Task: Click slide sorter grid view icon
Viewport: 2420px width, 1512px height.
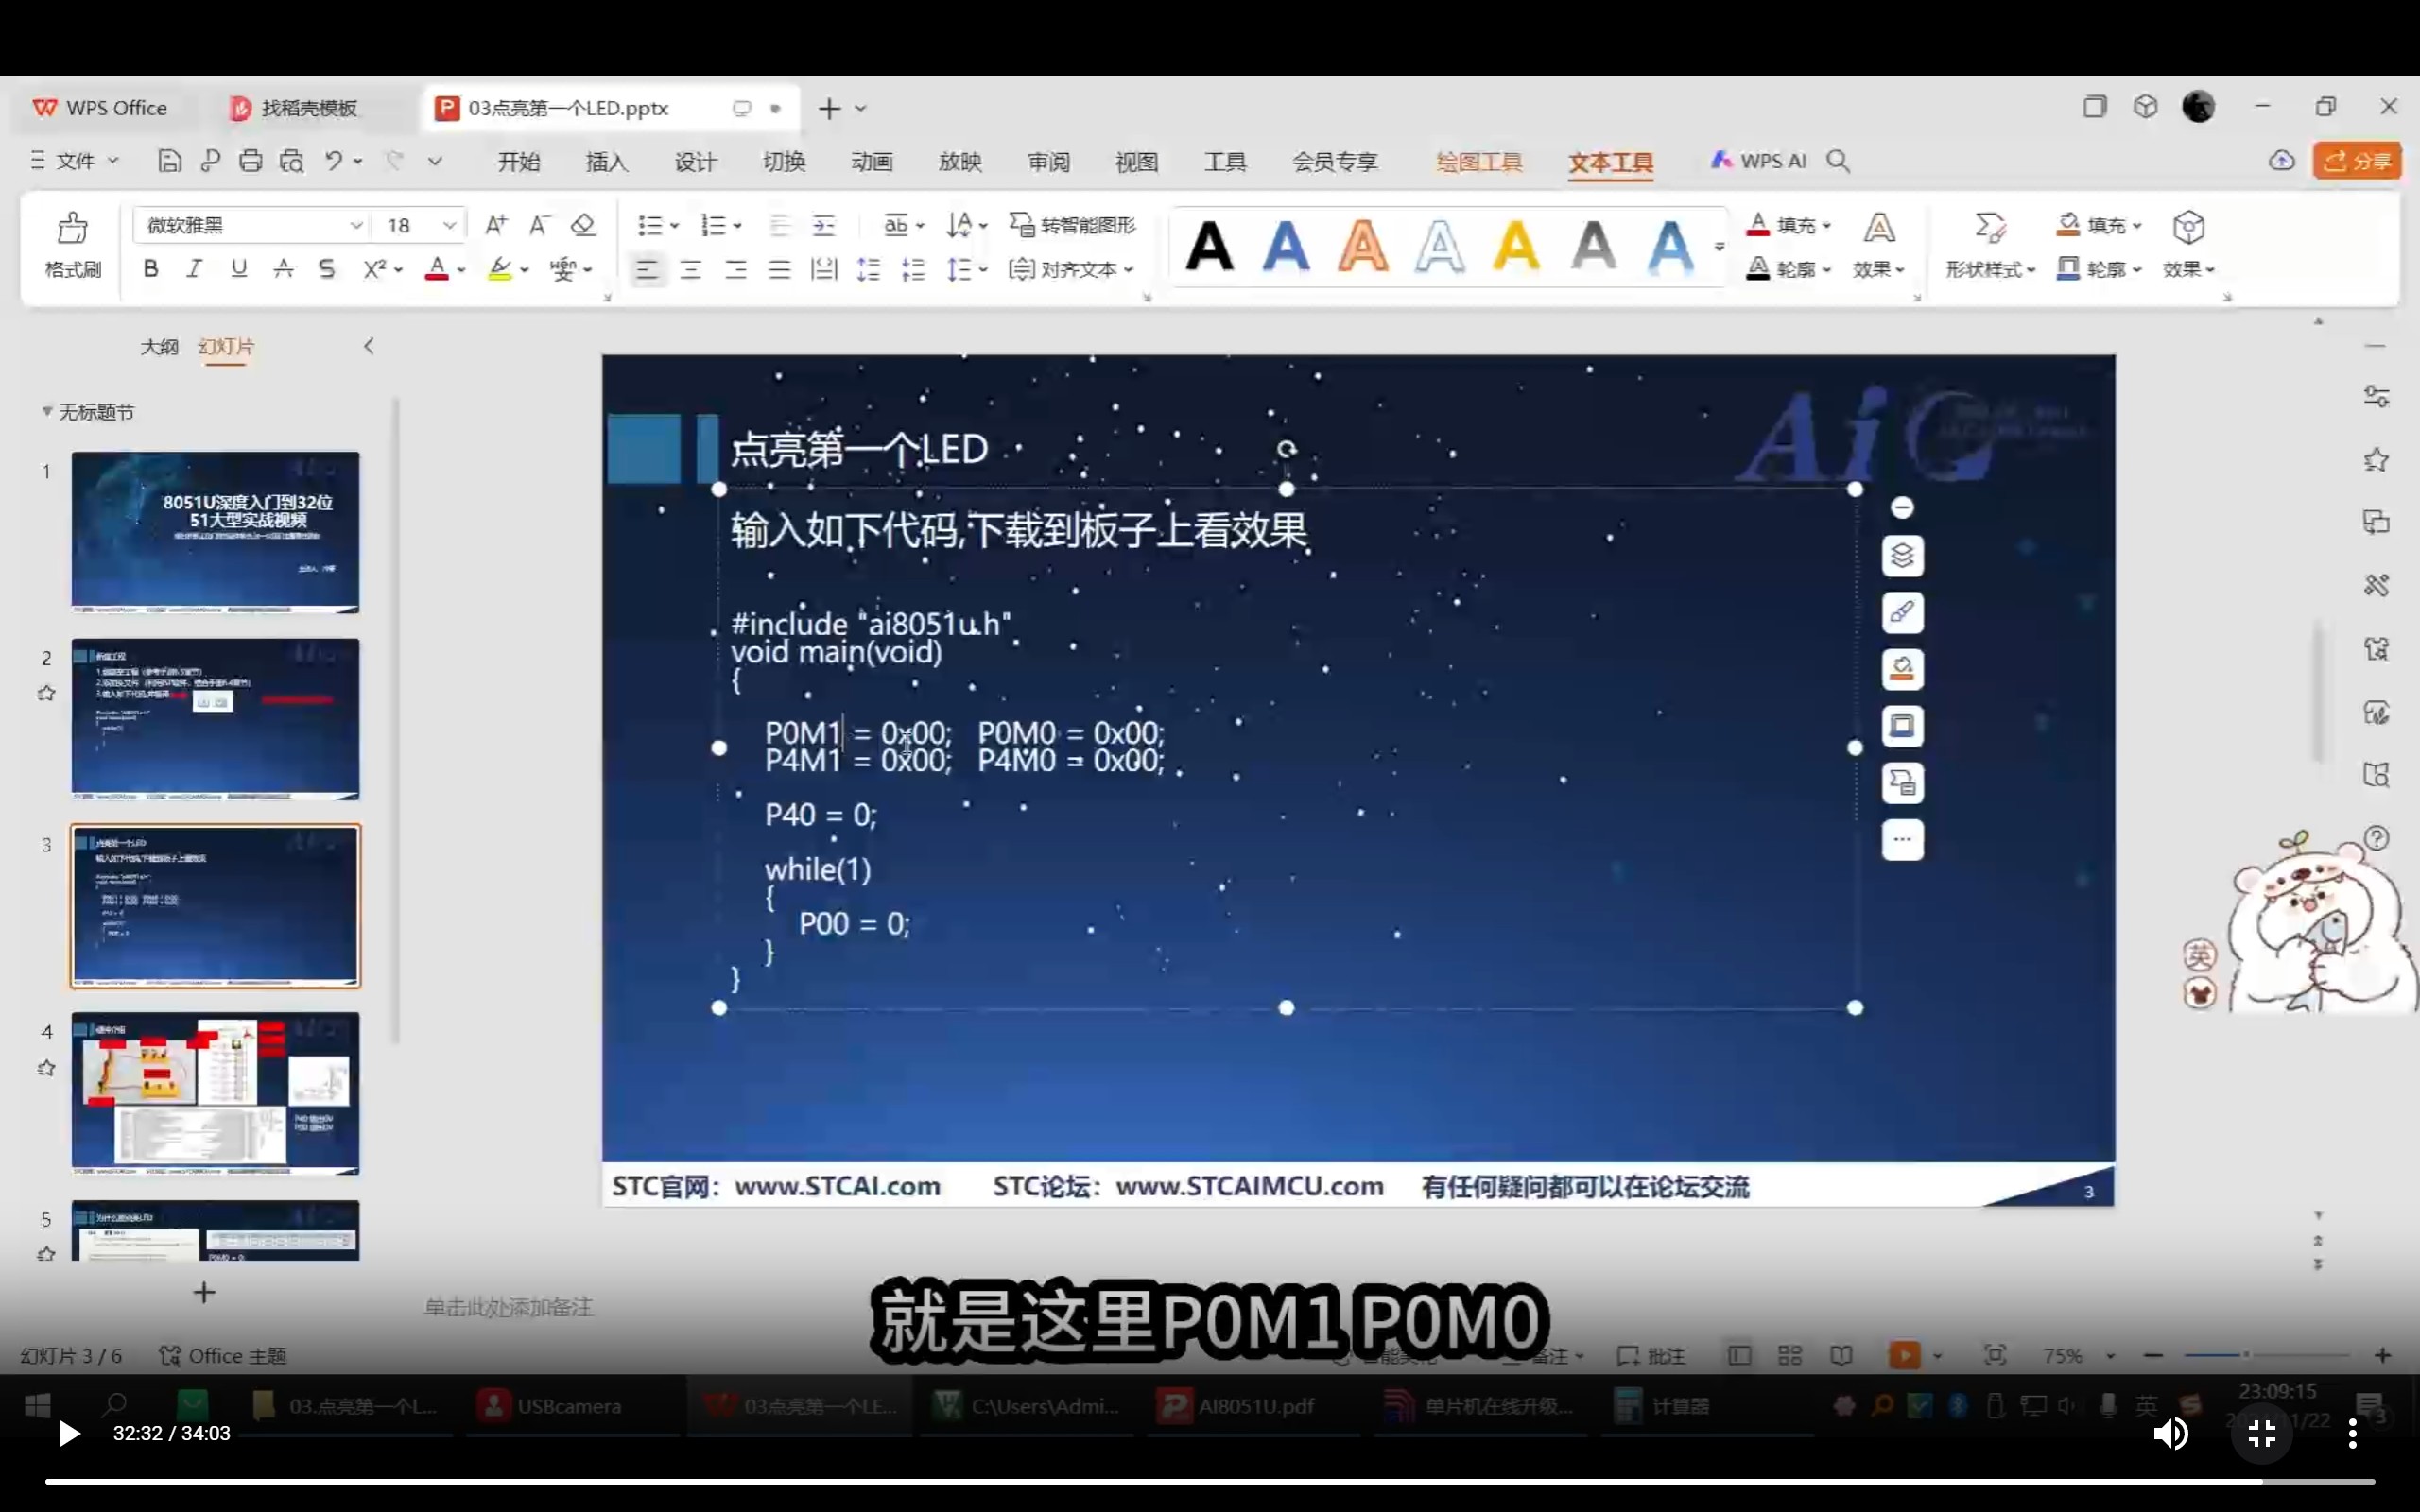Action: click(x=1790, y=1356)
